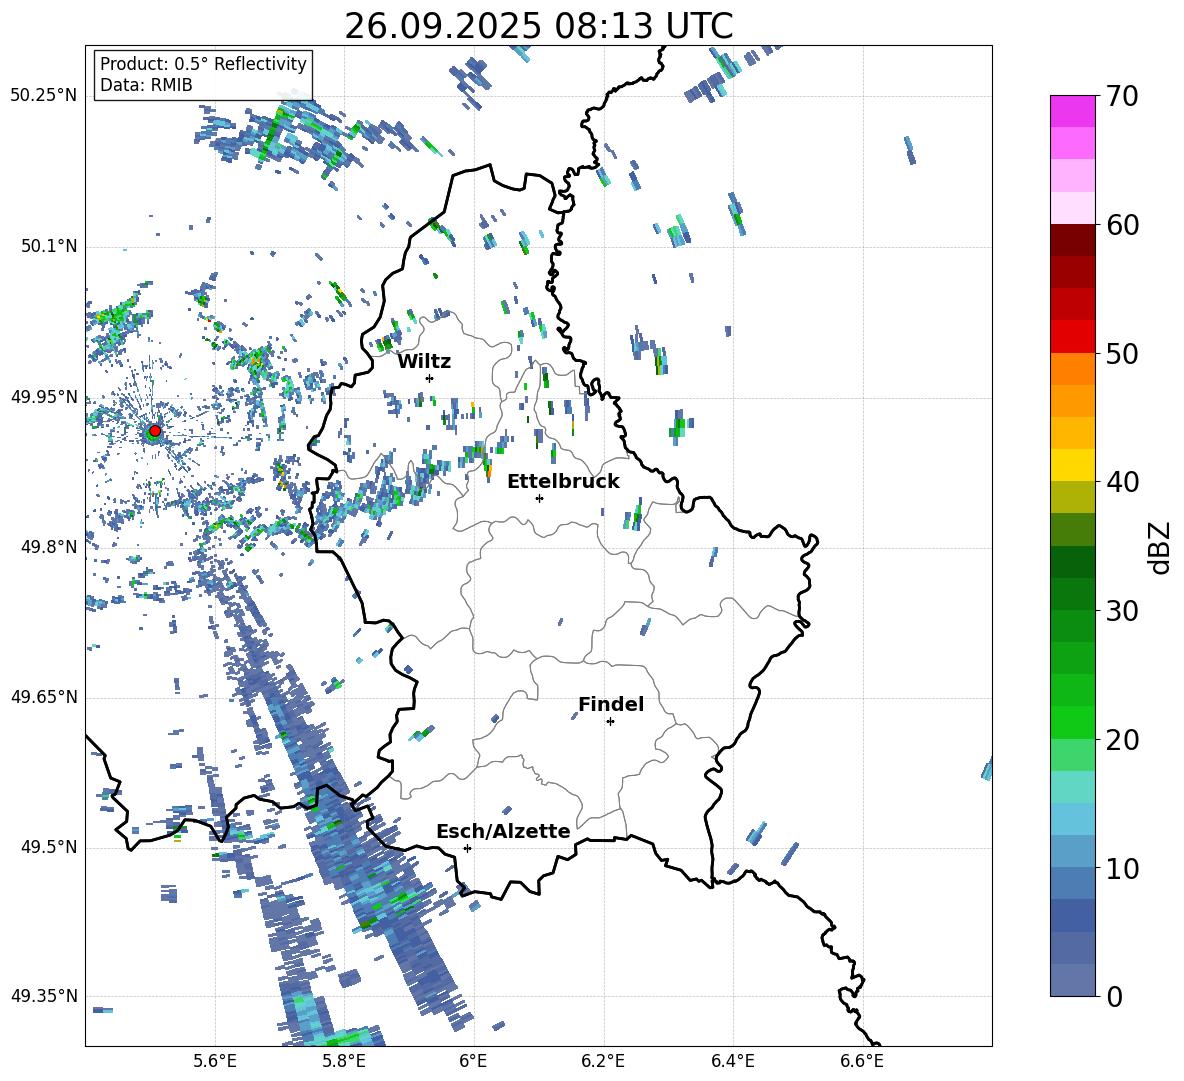The width and height of the screenshot is (1184, 1081).
Task: Click the title 26.09.2025 08:13 UTC
Action: (x=539, y=26)
